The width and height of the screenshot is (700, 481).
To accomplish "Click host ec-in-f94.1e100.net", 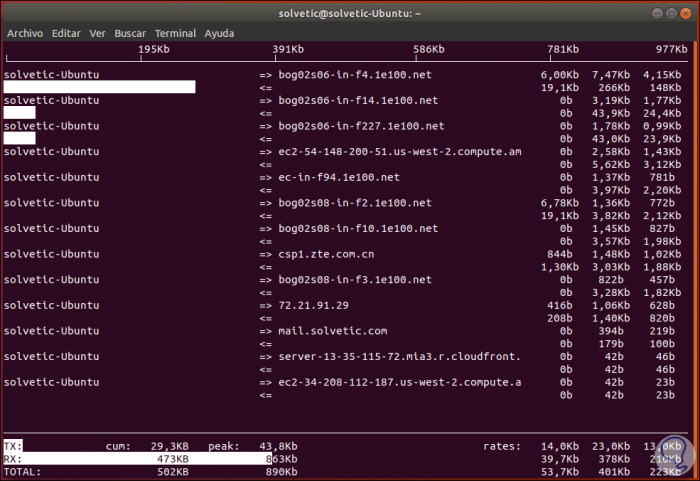I will (x=339, y=177).
